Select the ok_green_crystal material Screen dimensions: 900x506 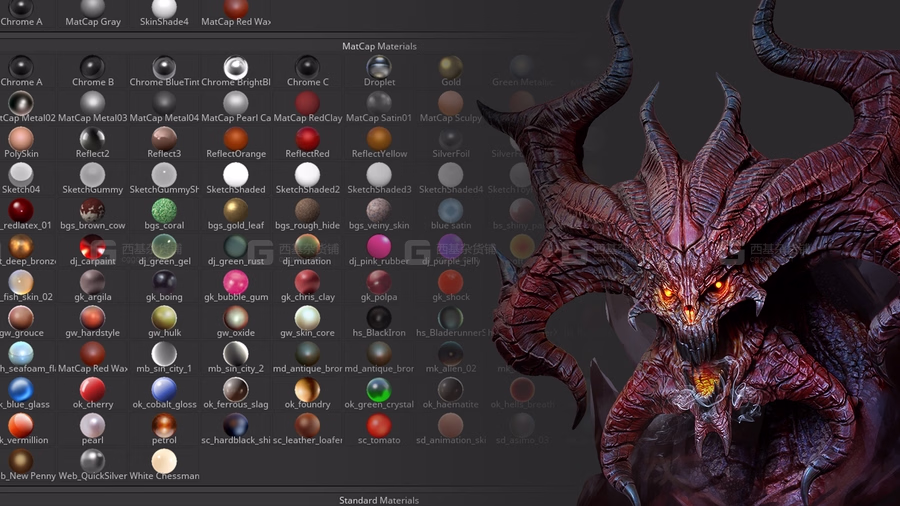coord(379,394)
